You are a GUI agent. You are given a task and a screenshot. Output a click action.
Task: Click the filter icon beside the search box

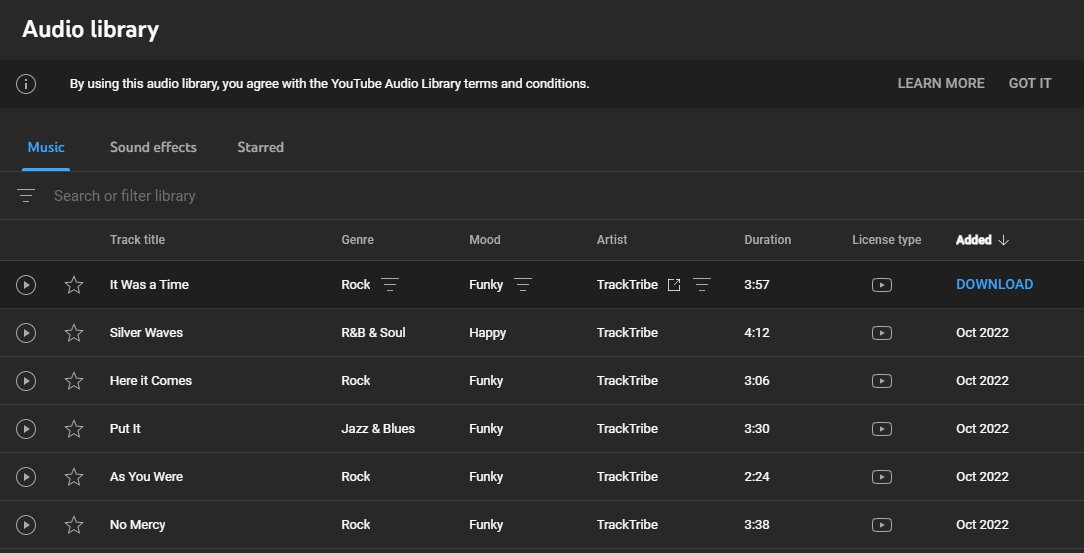click(26, 196)
